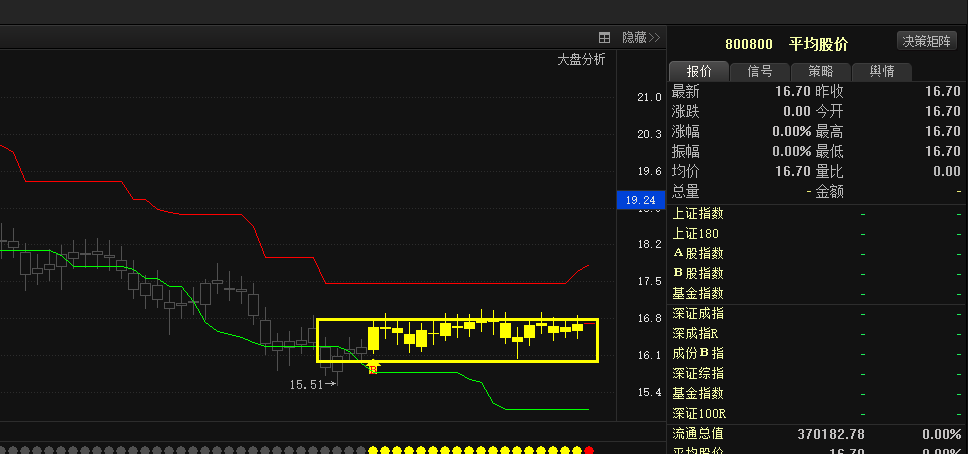
Task: Click the 总量 label
Action: click(x=685, y=191)
